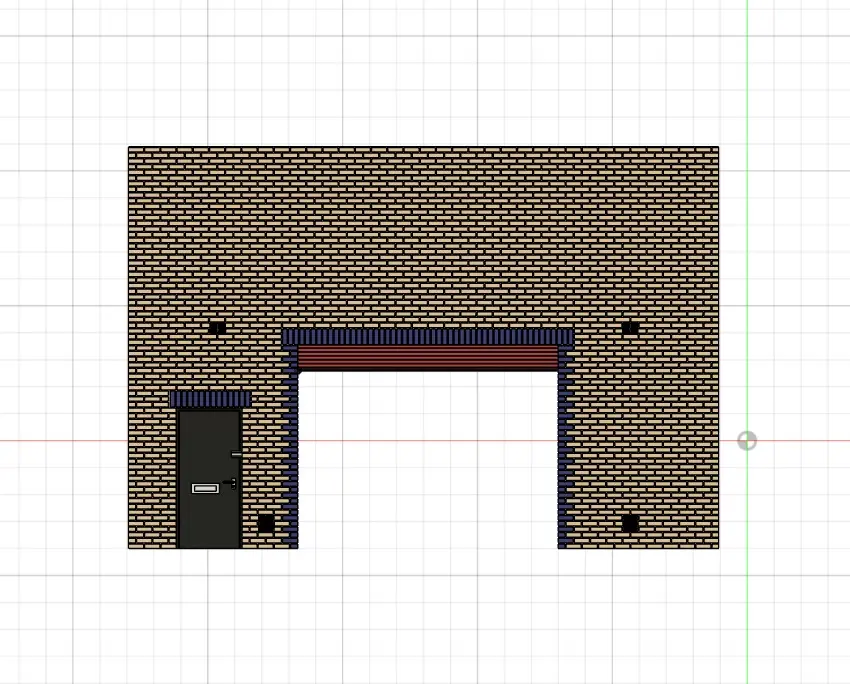The image size is (850, 684).
Task: Click the gray origin point marker
Action: 747,441
